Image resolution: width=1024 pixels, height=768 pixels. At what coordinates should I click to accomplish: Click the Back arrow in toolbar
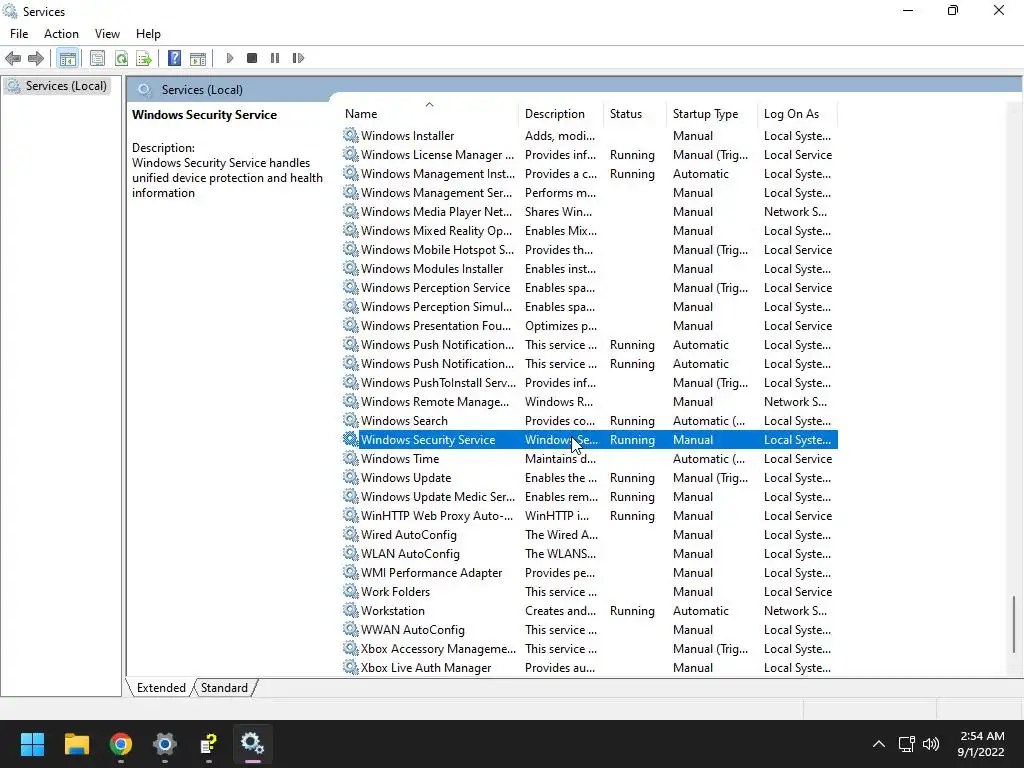13,59
